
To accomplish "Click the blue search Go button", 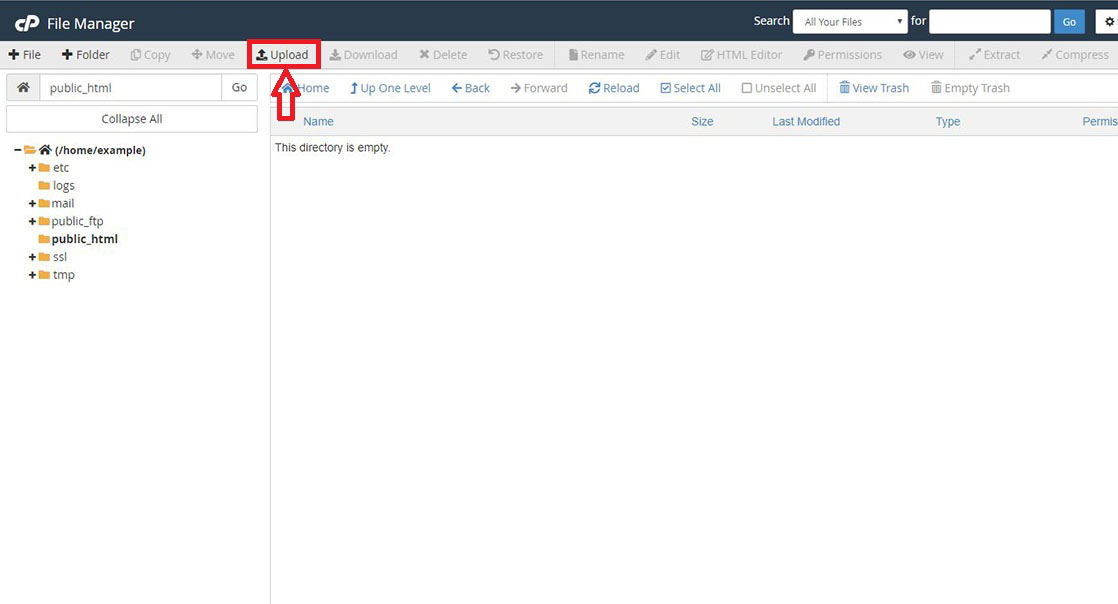I will (1070, 22).
